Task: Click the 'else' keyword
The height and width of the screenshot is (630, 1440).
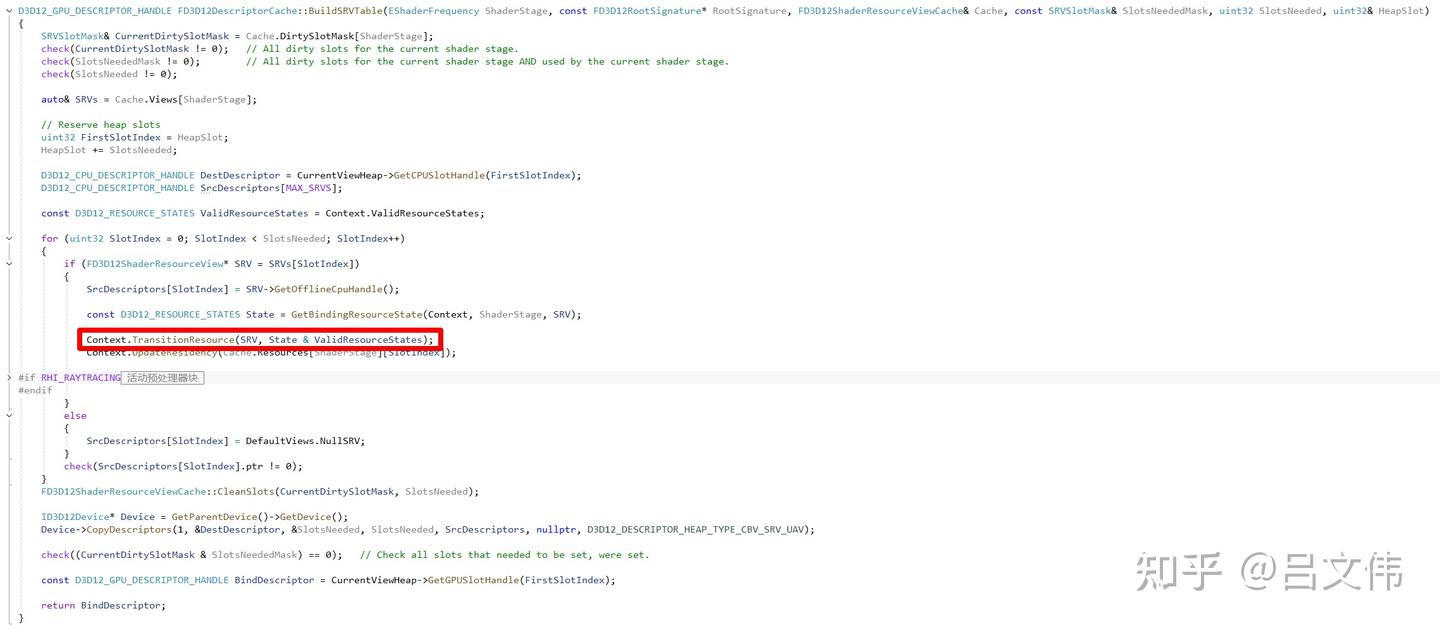Action: (75, 415)
